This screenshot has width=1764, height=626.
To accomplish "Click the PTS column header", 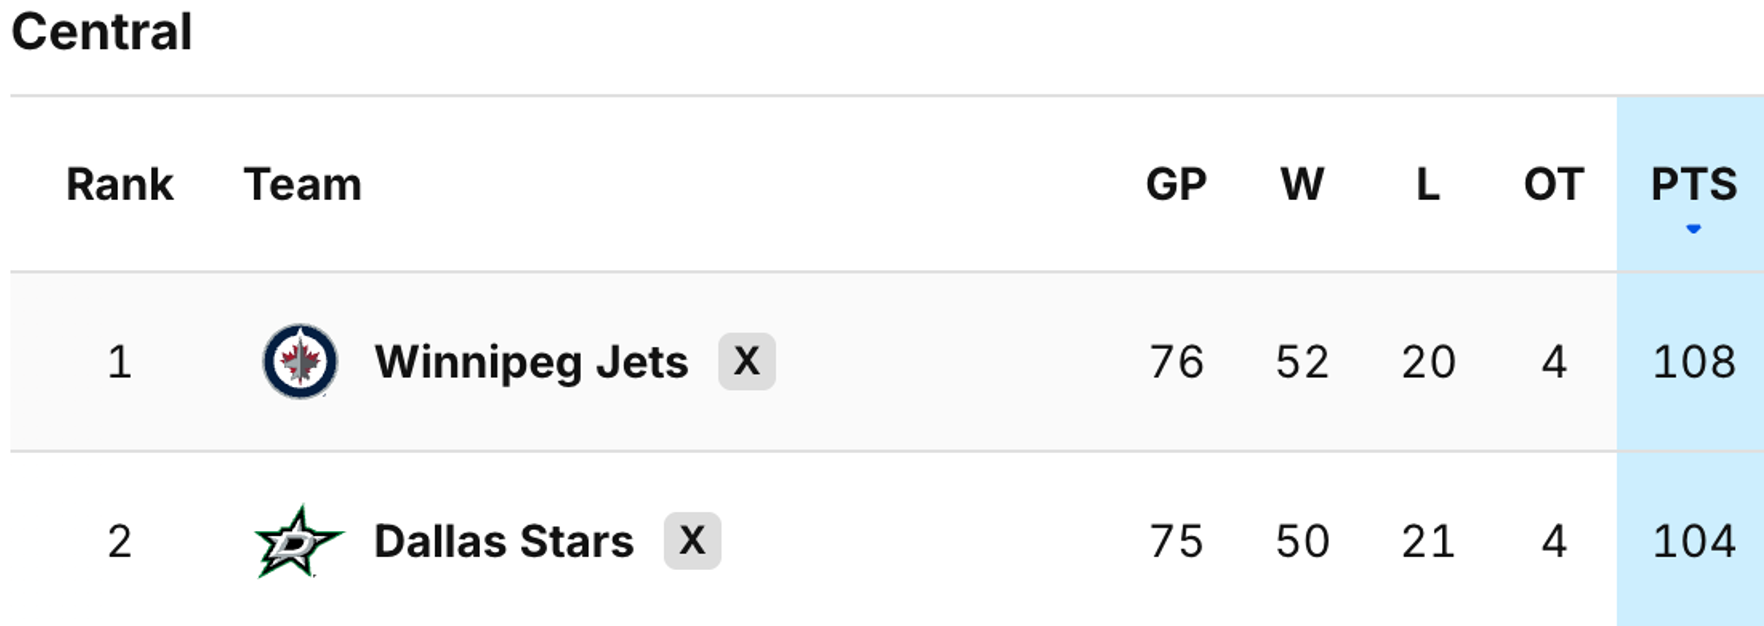I will [x=1693, y=185].
